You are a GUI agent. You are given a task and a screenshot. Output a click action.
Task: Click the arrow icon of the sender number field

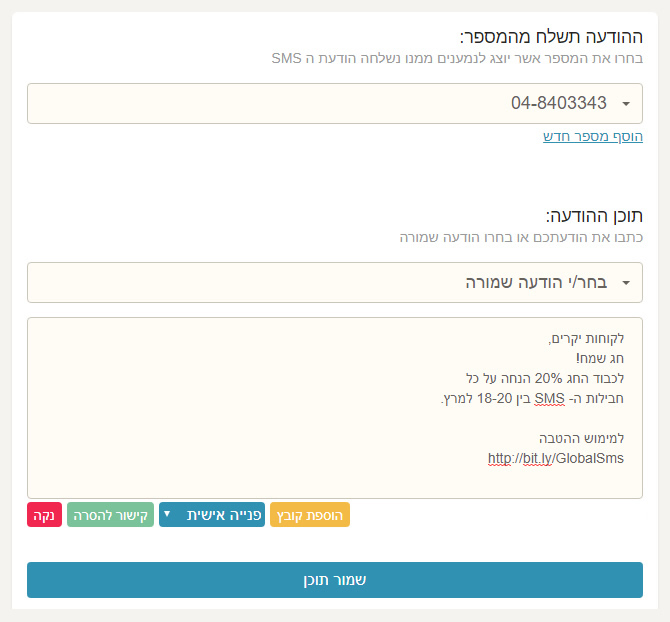(x=626, y=104)
